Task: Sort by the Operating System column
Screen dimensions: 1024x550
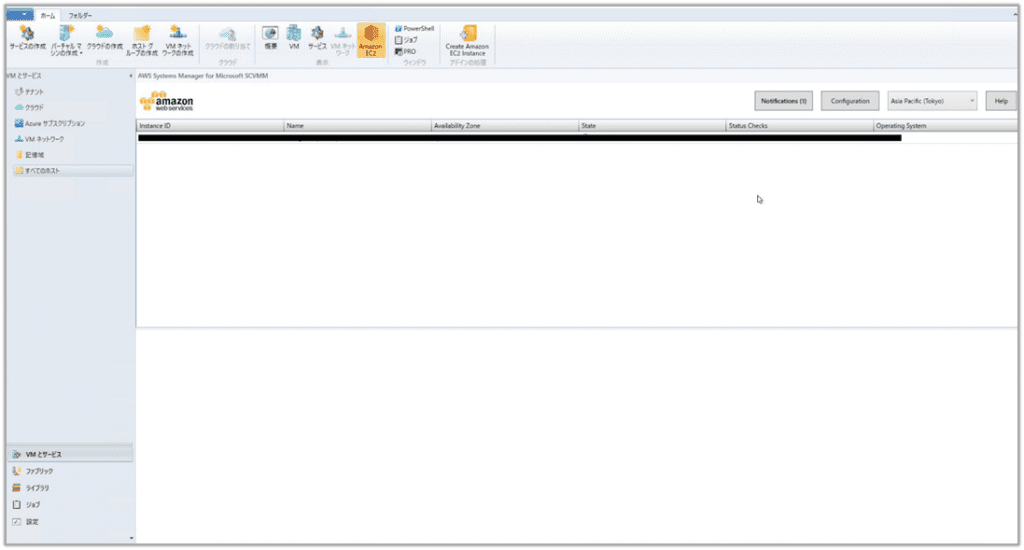Action: click(946, 125)
